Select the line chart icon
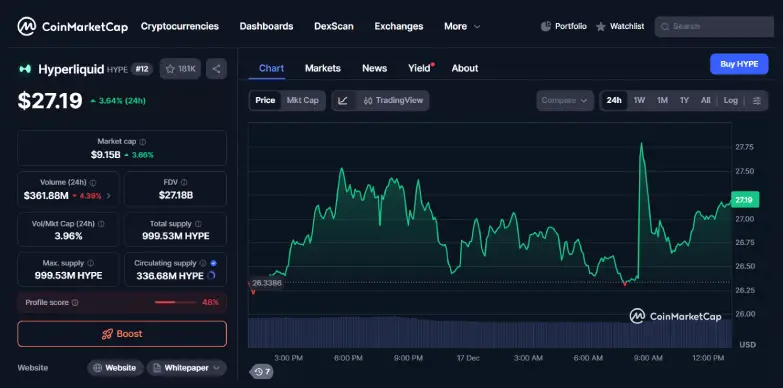 pos(343,100)
